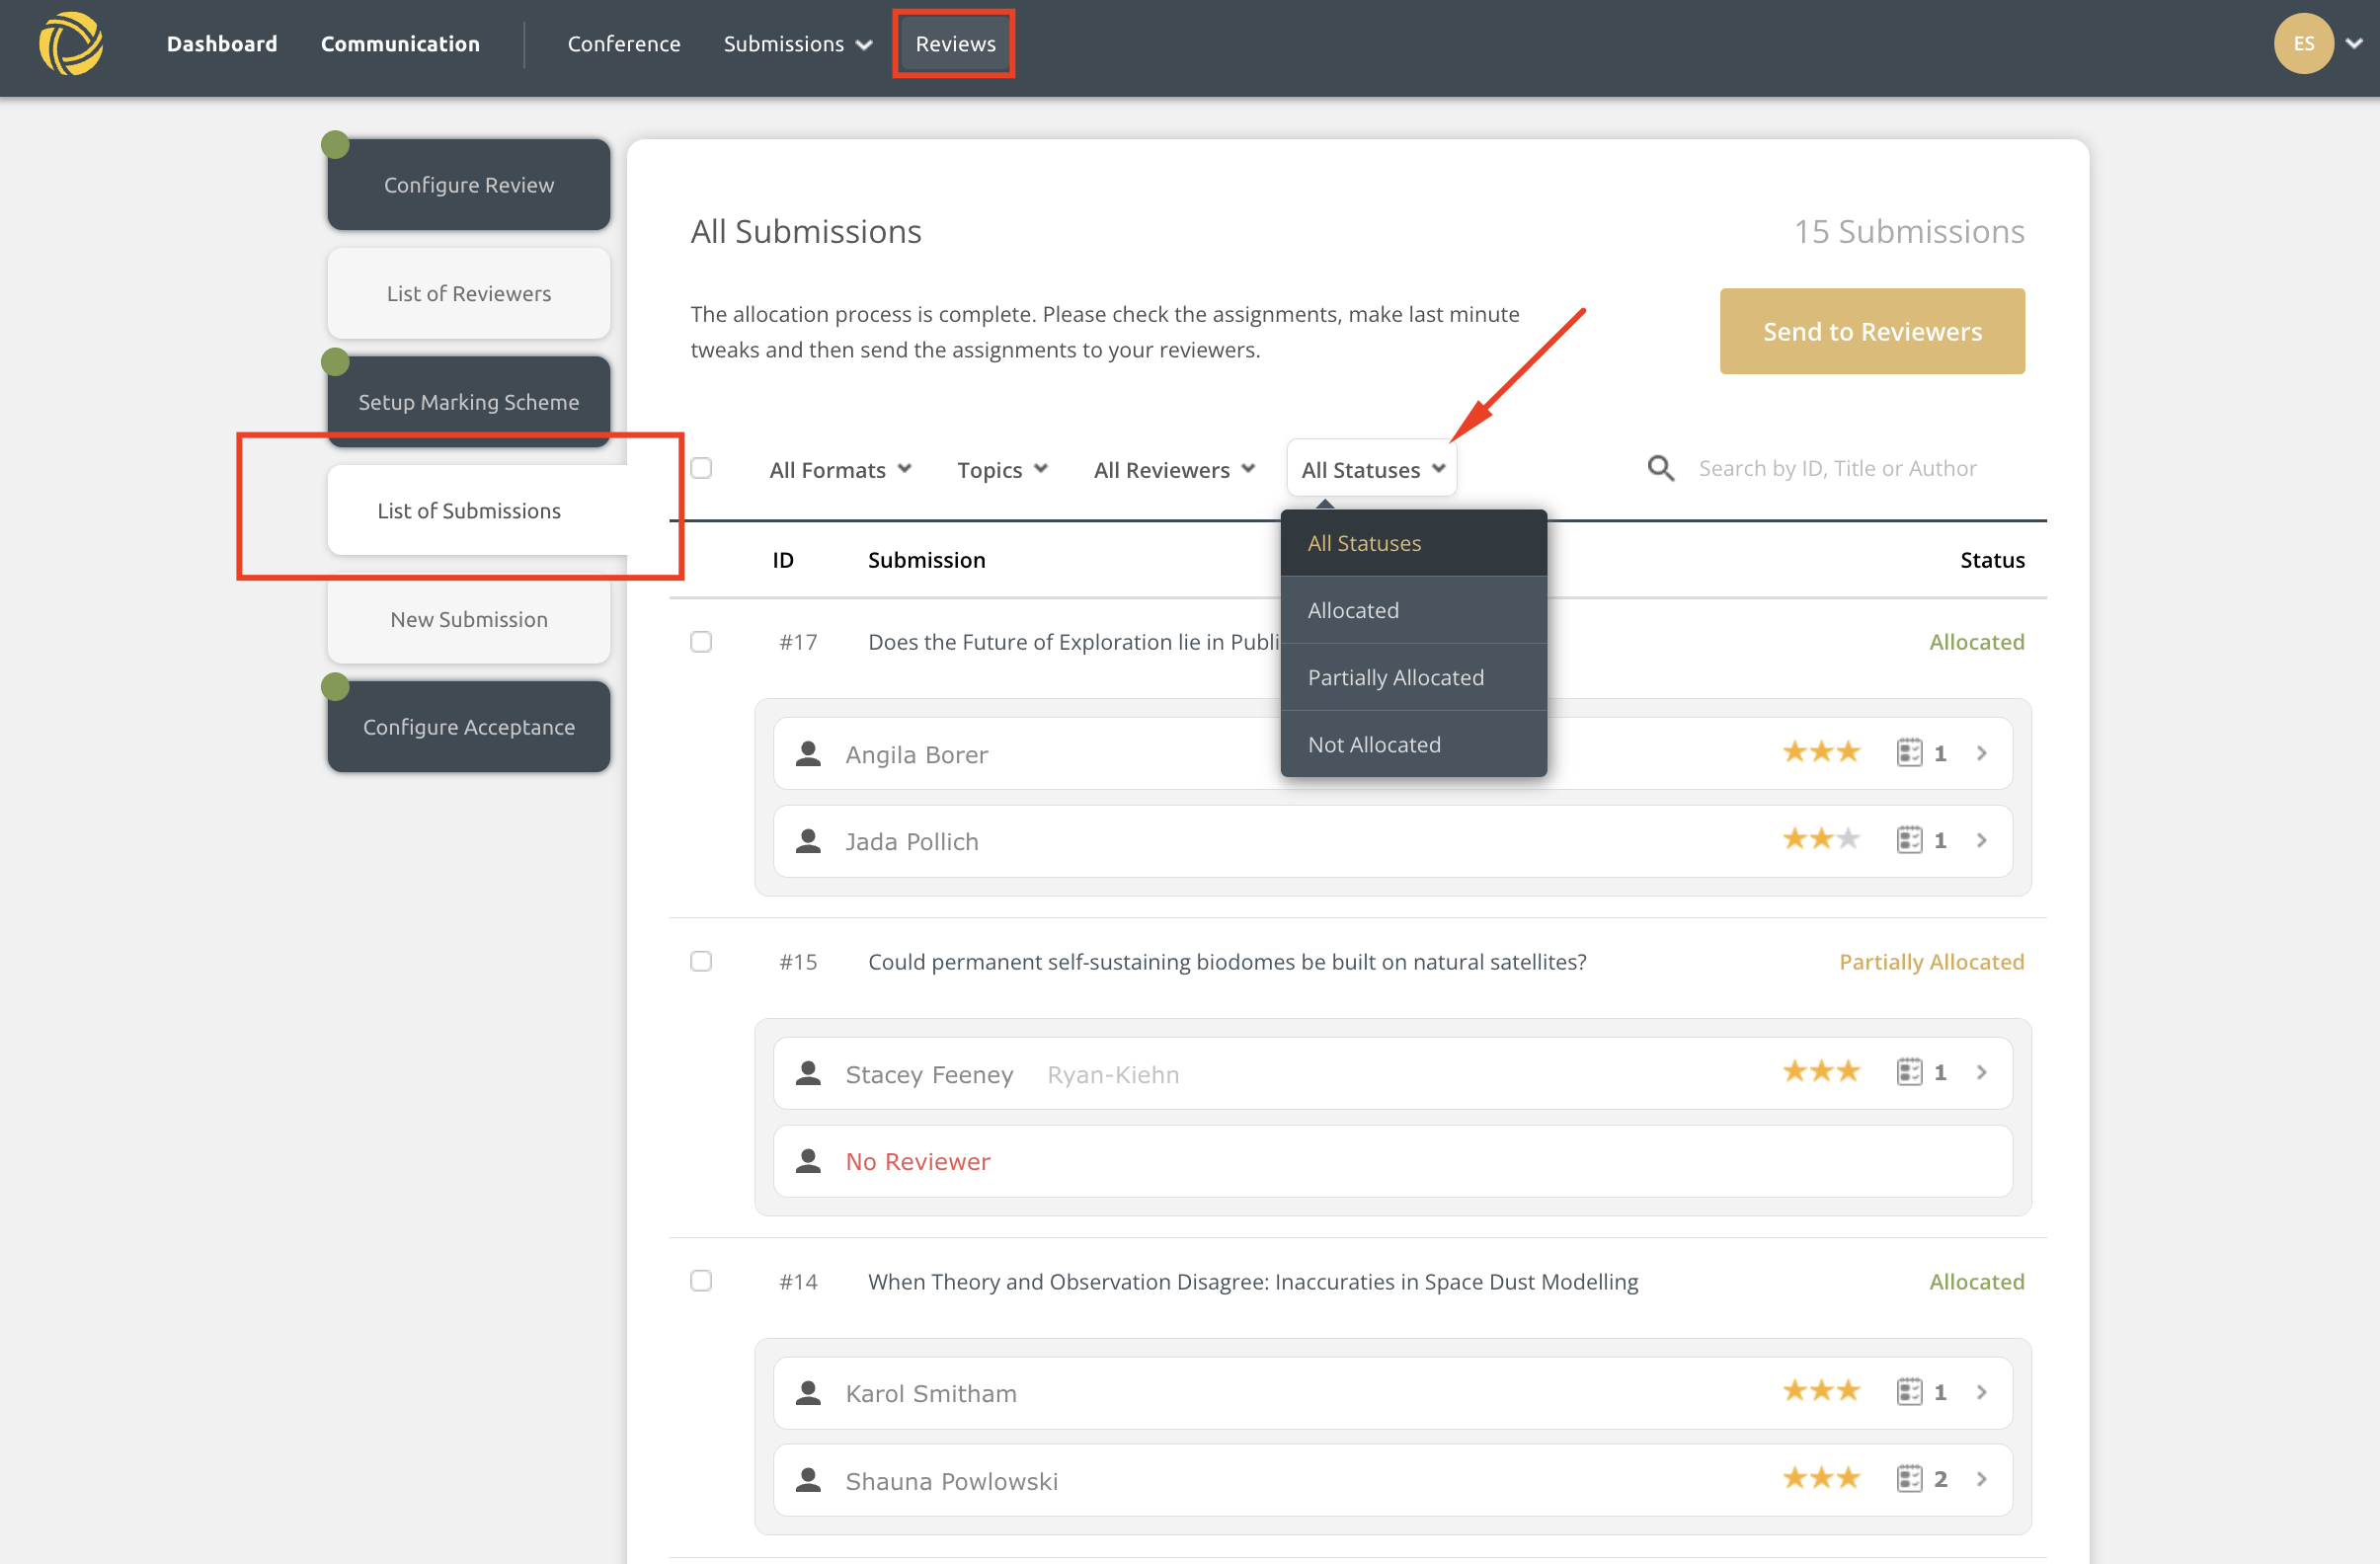Viewport: 2380px width, 1564px height.
Task: Click star rating of Angila Borer
Action: pyautogui.click(x=1821, y=752)
